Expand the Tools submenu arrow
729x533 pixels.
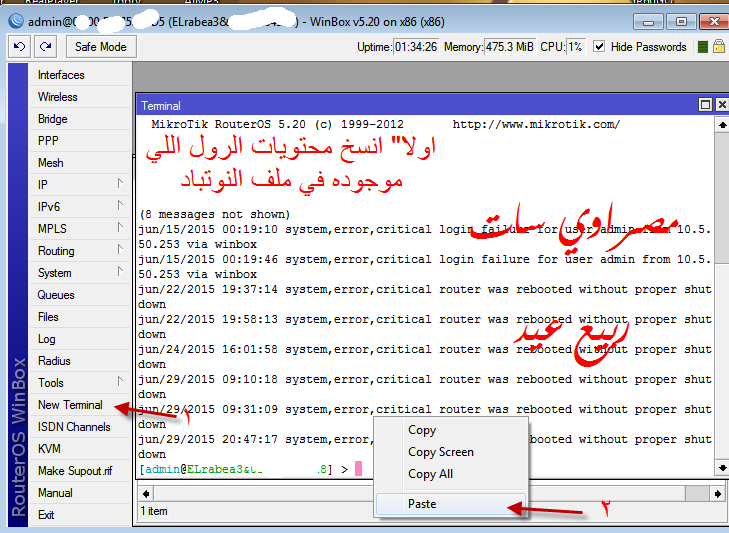click(x=120, y=382)
